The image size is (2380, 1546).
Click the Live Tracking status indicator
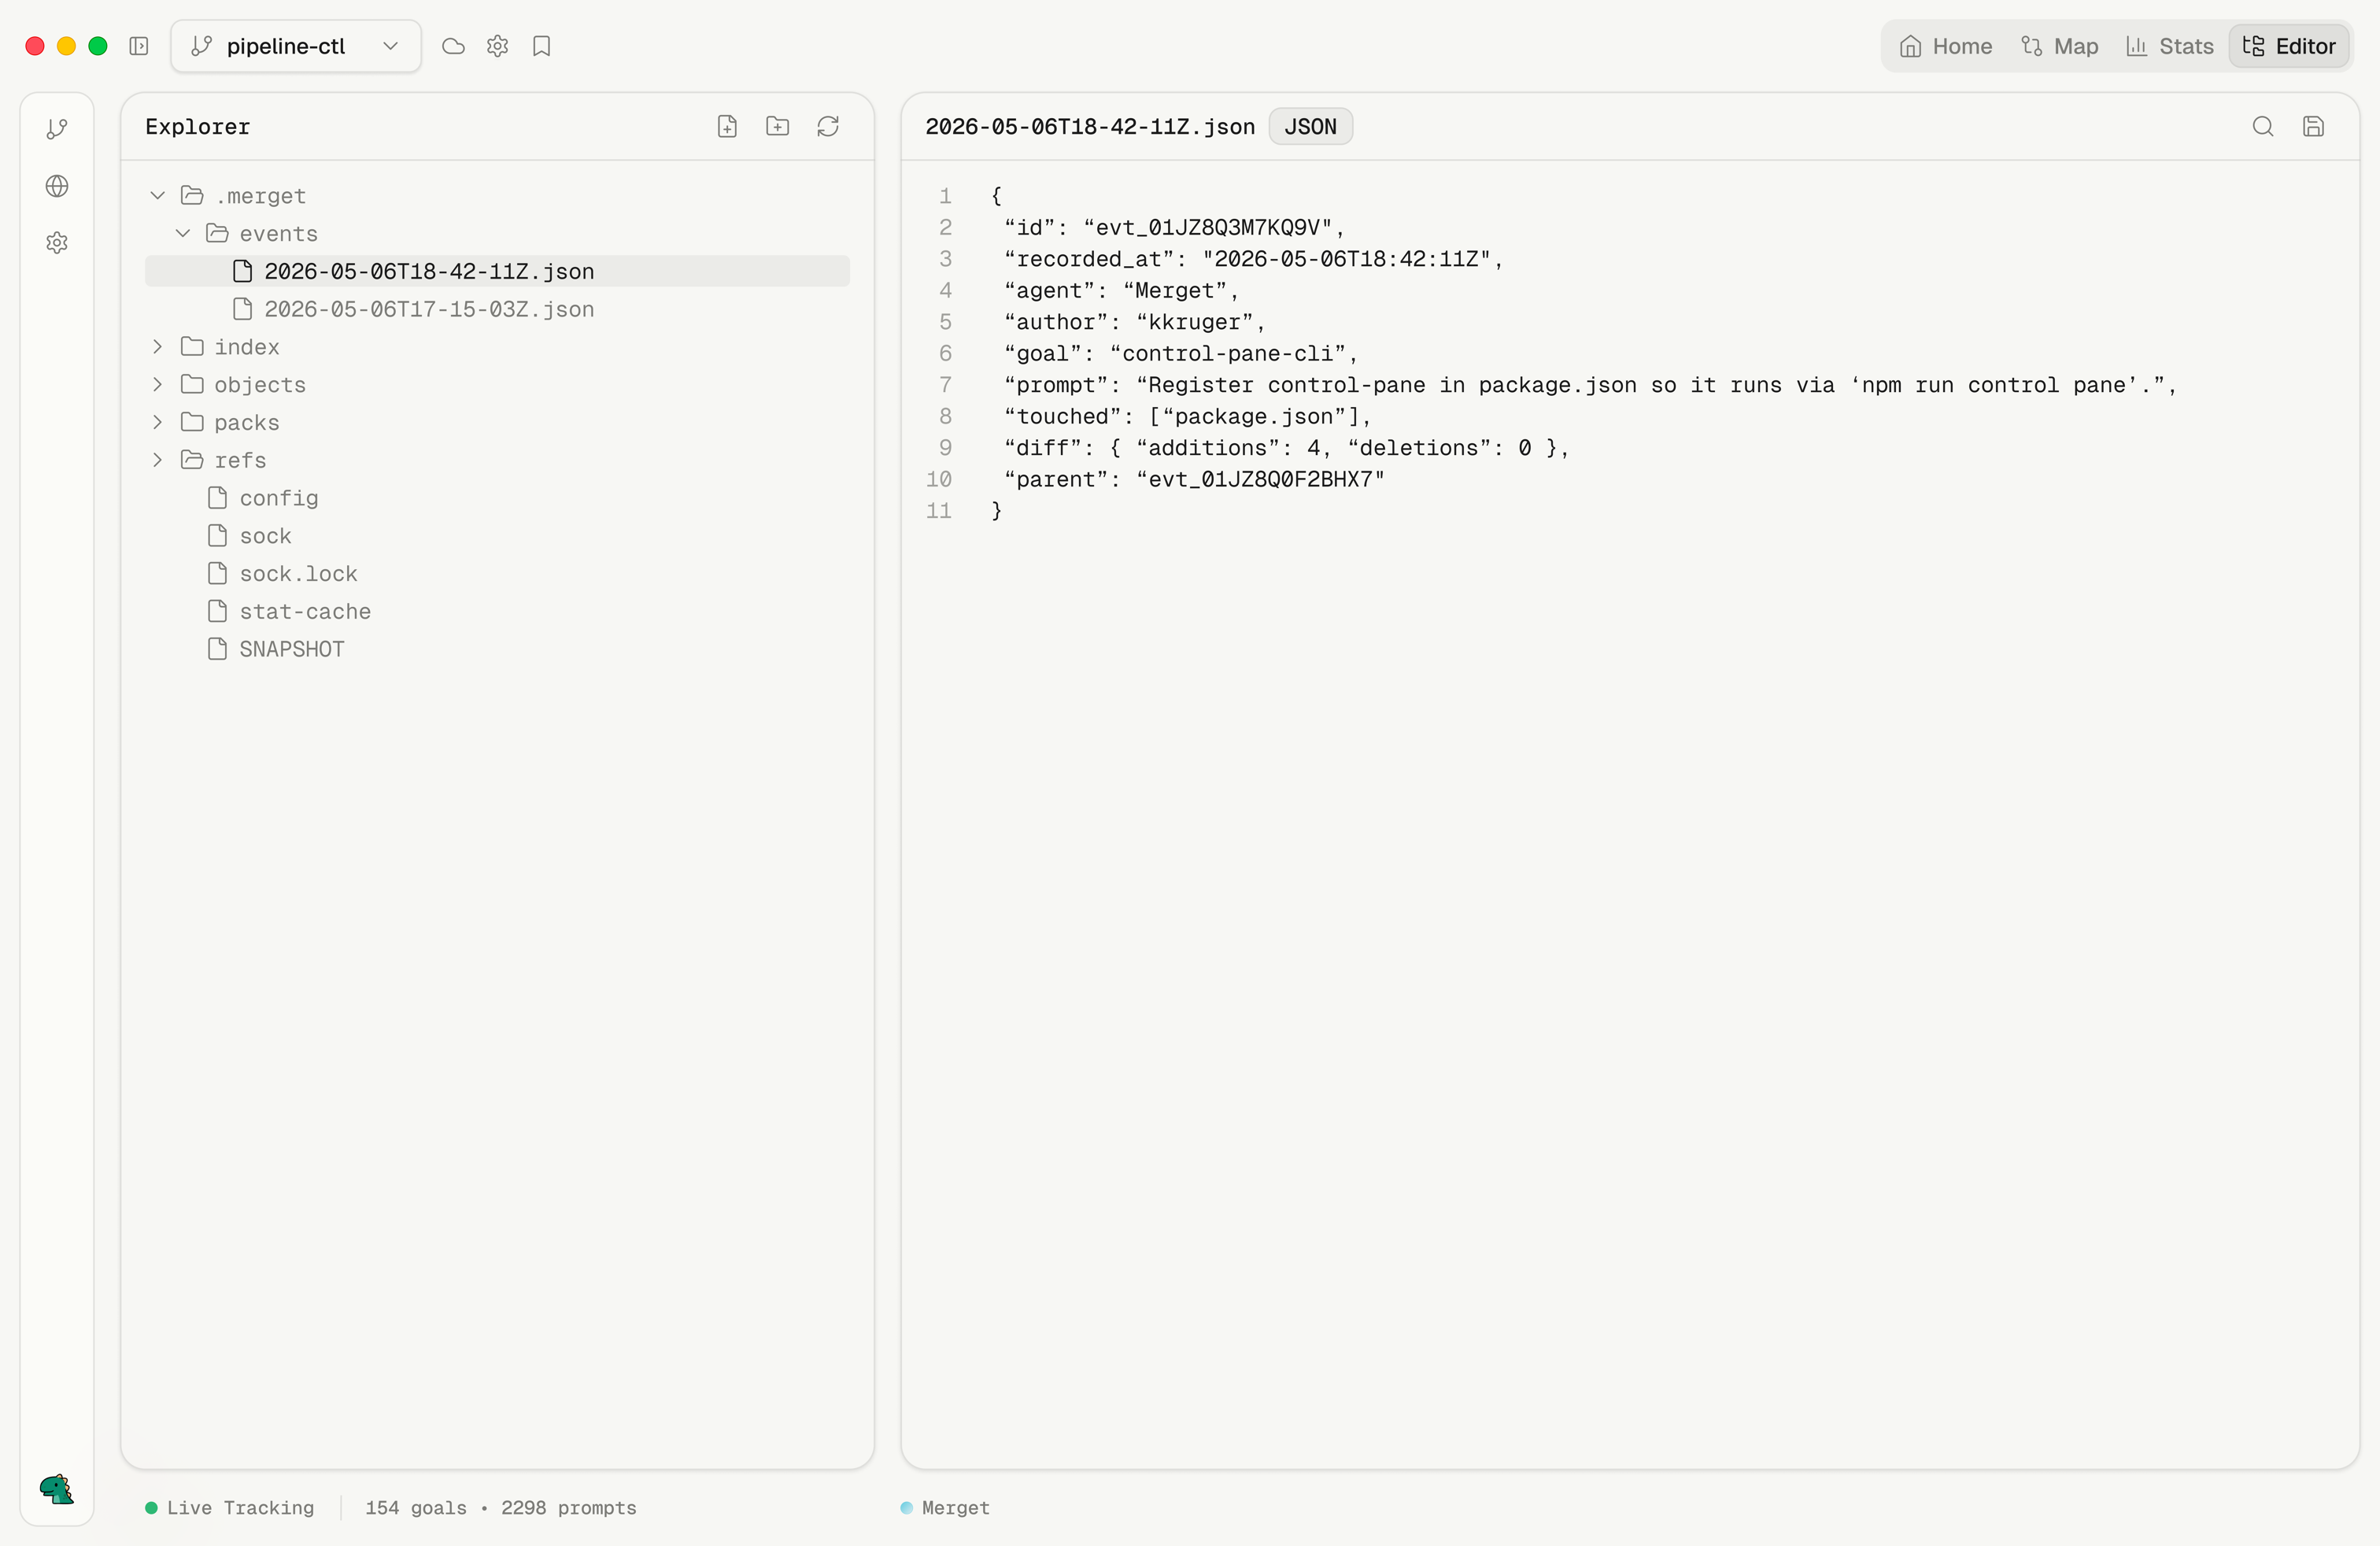229,1508
